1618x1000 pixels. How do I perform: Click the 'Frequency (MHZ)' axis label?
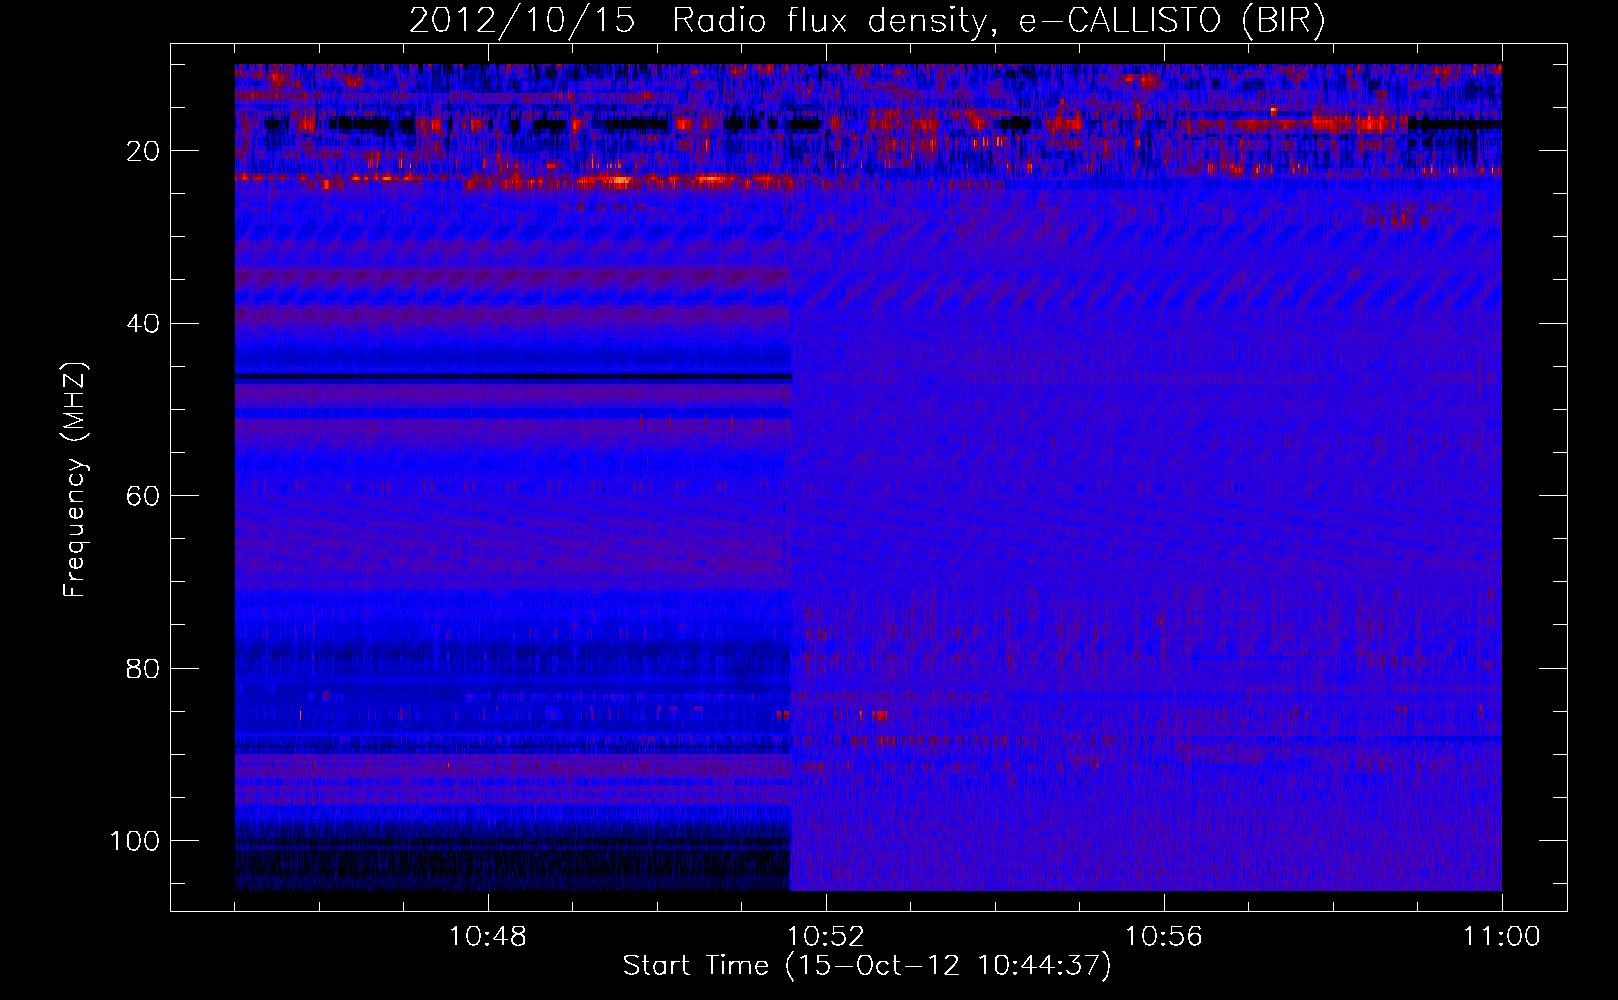(75, 480)
